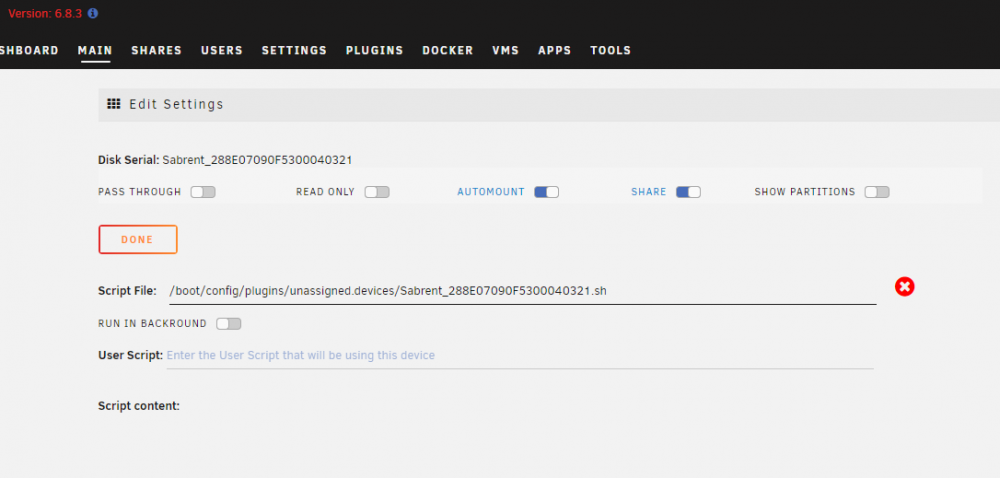The image size is (1000, 478).
Task: Click the Pass Through label
Action: pyautogui.click(x=140, y=192)
